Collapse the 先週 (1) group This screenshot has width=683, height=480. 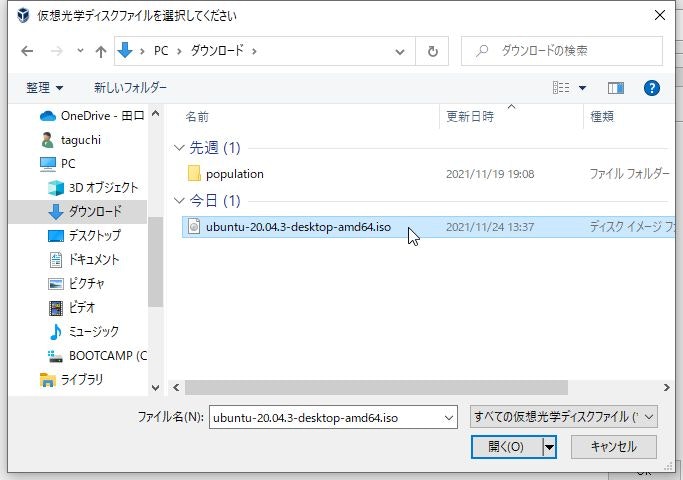point(179,148)
